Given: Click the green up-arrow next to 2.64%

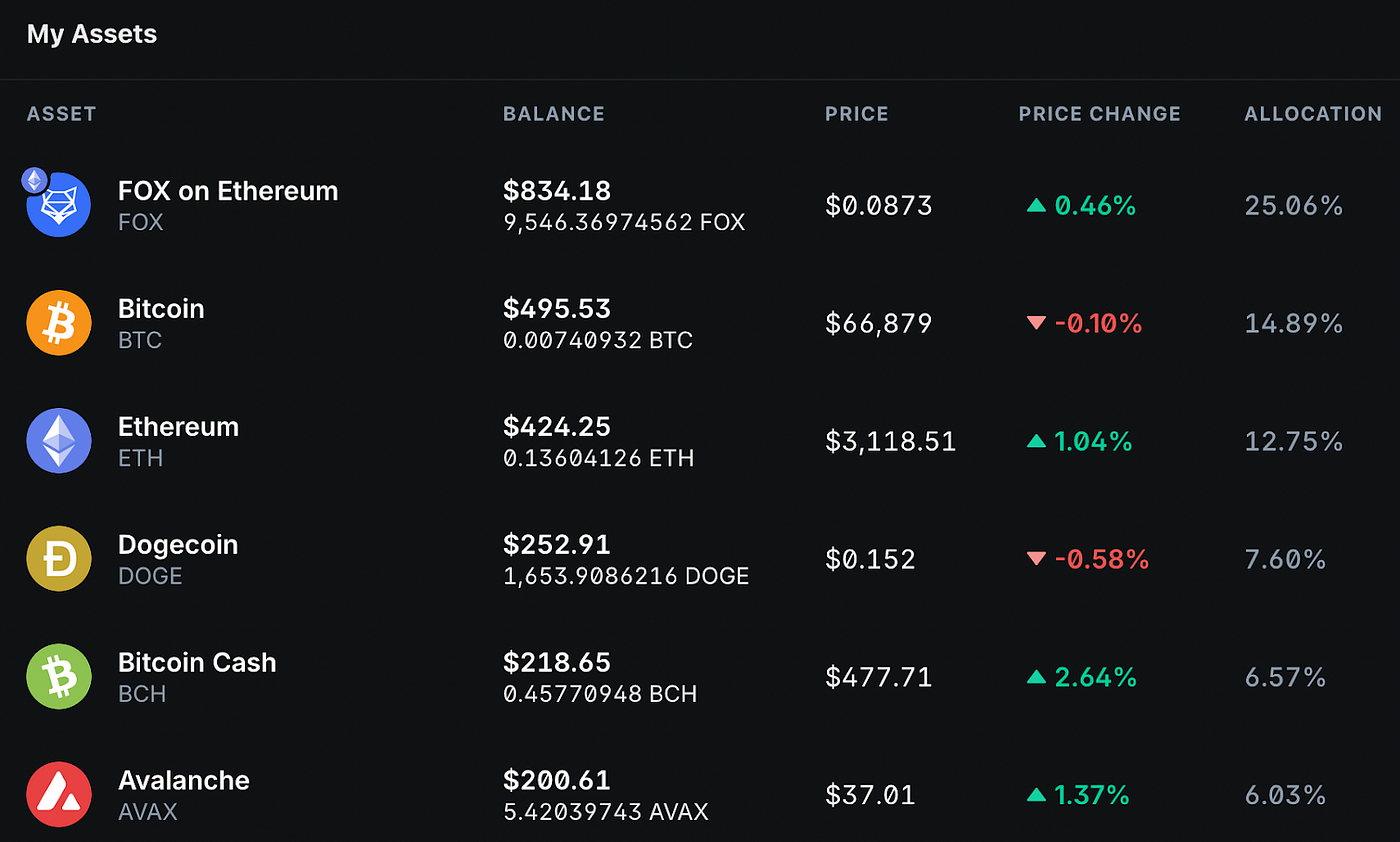Looking at the screenshot, I should pyautogui.click(x=1036, y=677).
